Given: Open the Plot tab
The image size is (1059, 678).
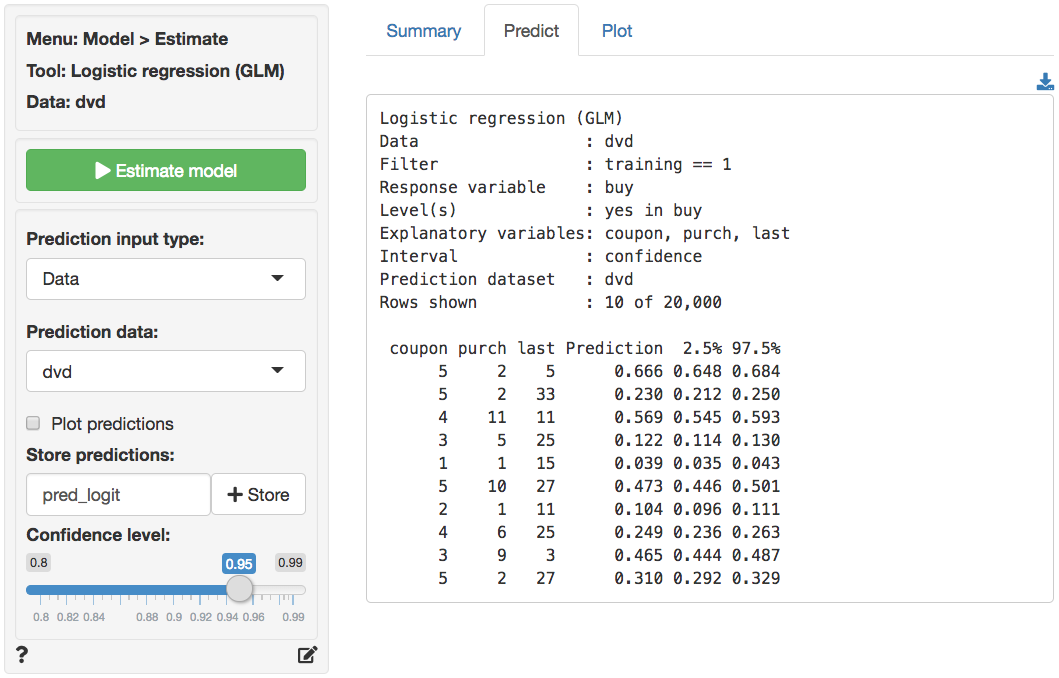Looking at the screenshot, I should (x=617, y=31).
